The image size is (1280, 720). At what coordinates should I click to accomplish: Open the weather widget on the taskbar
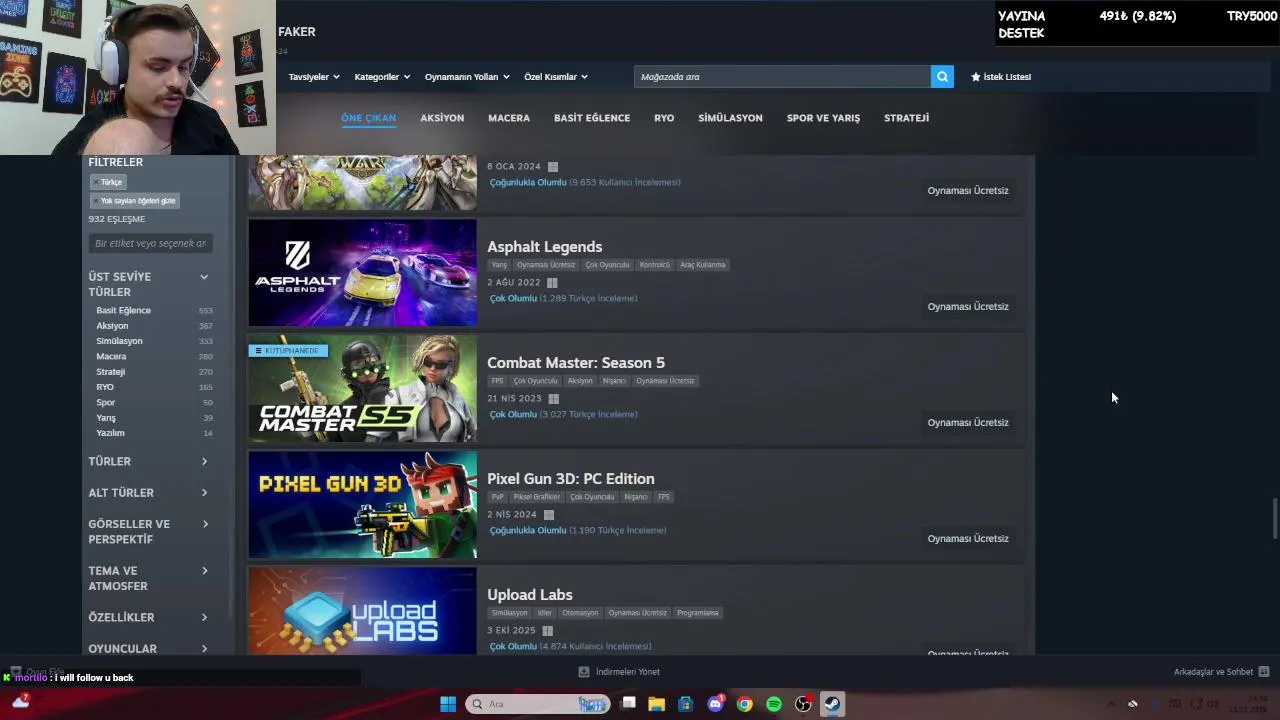pyautogui.click(x=20, y=702)
